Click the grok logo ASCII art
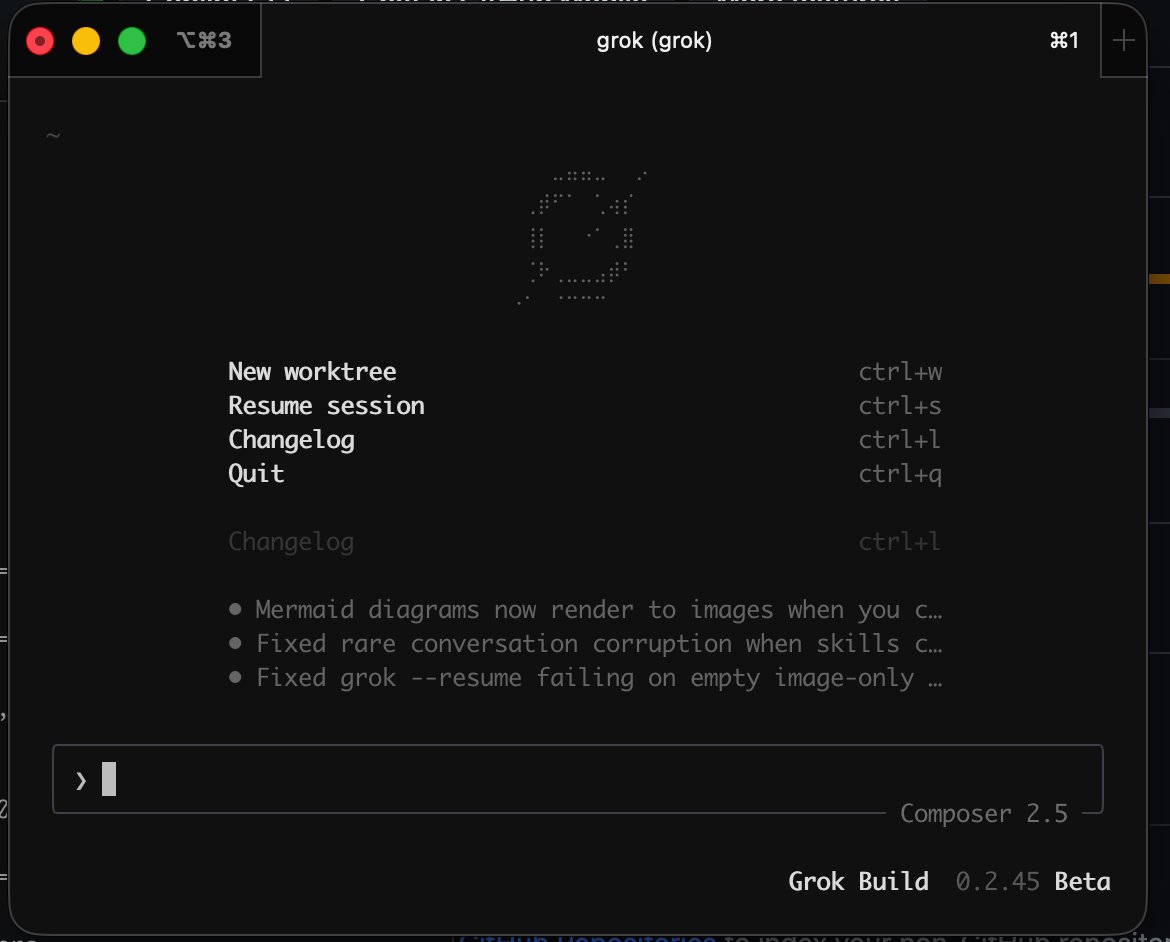The image size is (1170, 942). pos(583,237)
